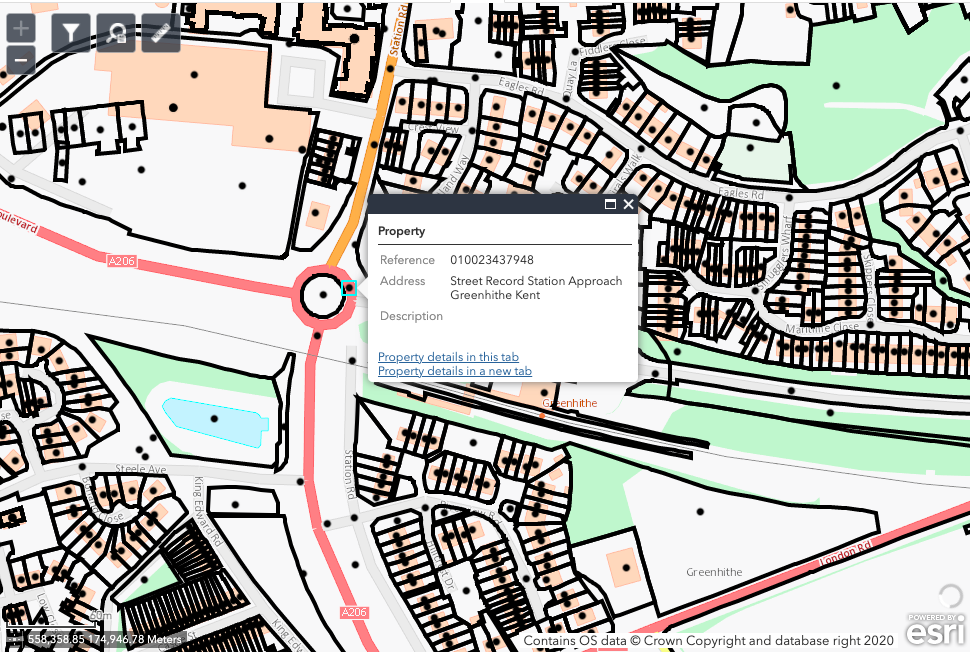The height and width of the screenshot is (652, 970).
Task: Click the coordinates readout text
Action: click(104, 639)
